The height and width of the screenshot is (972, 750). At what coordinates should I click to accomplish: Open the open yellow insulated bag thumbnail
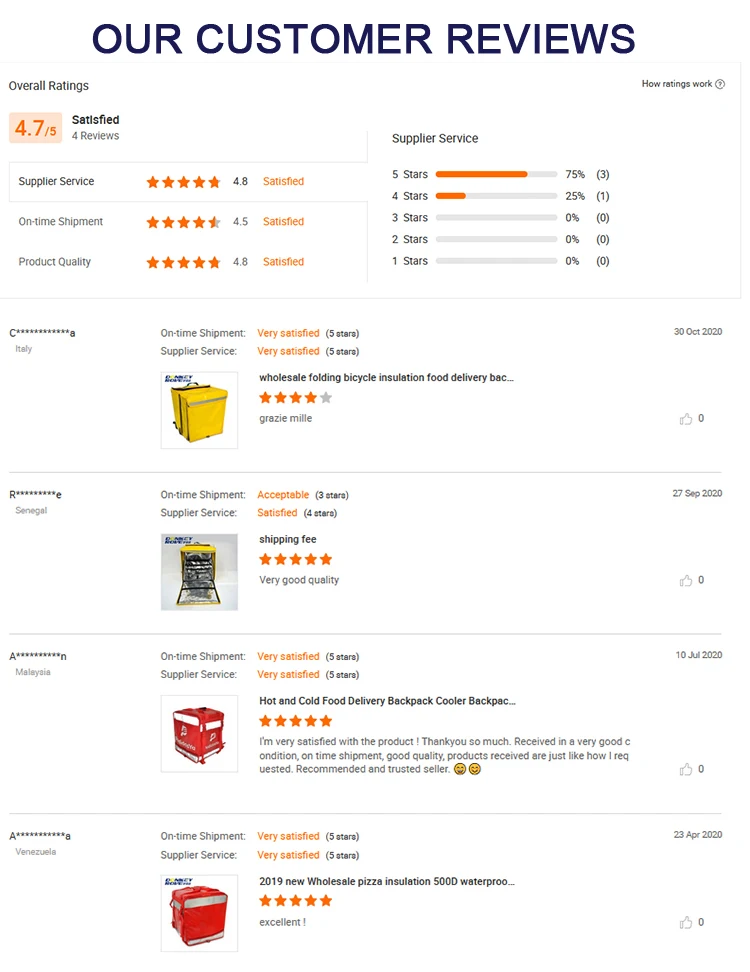[199, 572]
